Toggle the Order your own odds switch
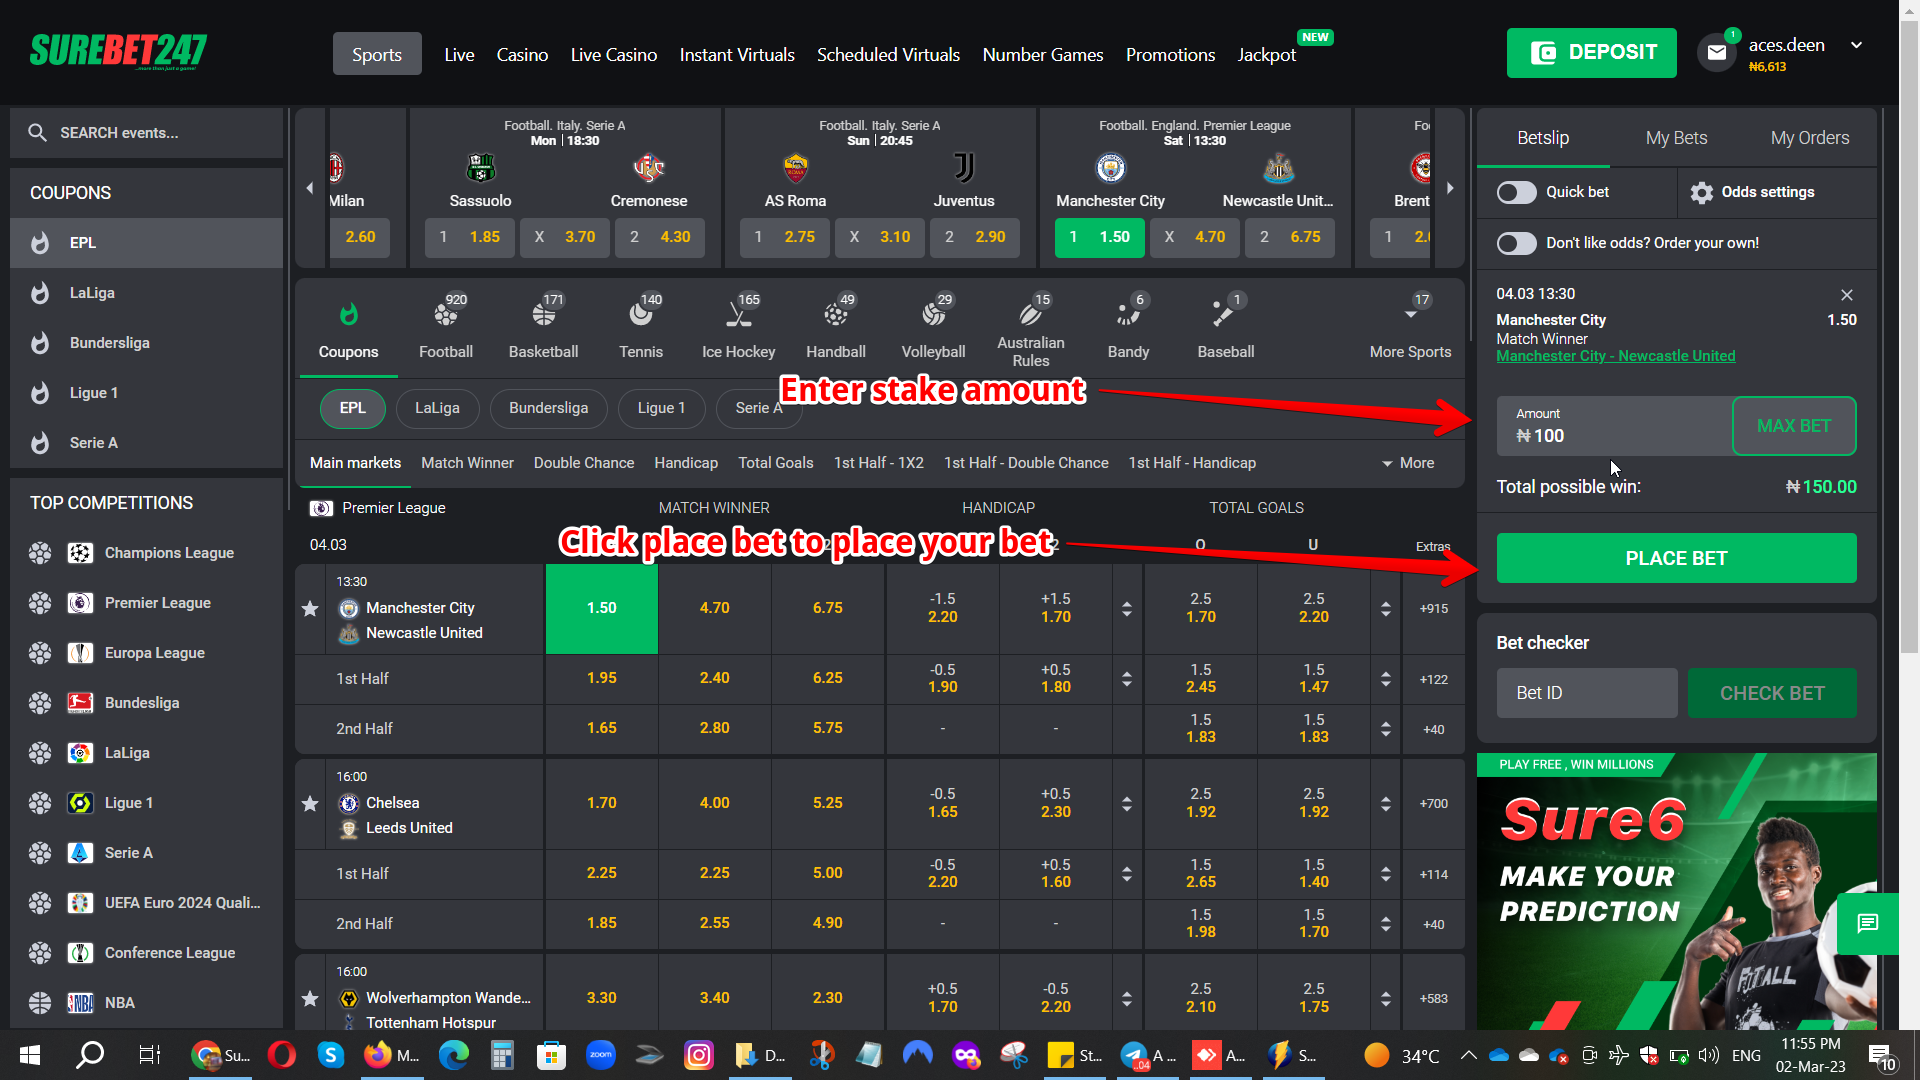1920x1080 pixels. coord(1516,243)
